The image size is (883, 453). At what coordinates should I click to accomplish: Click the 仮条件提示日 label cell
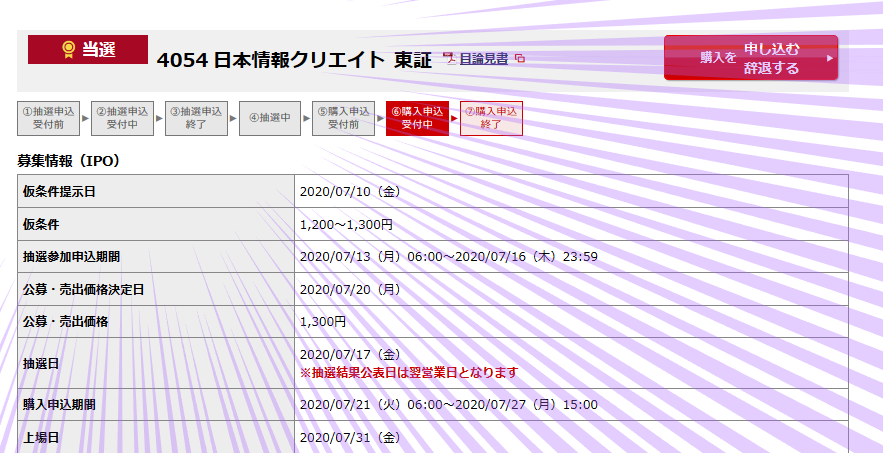156,191
